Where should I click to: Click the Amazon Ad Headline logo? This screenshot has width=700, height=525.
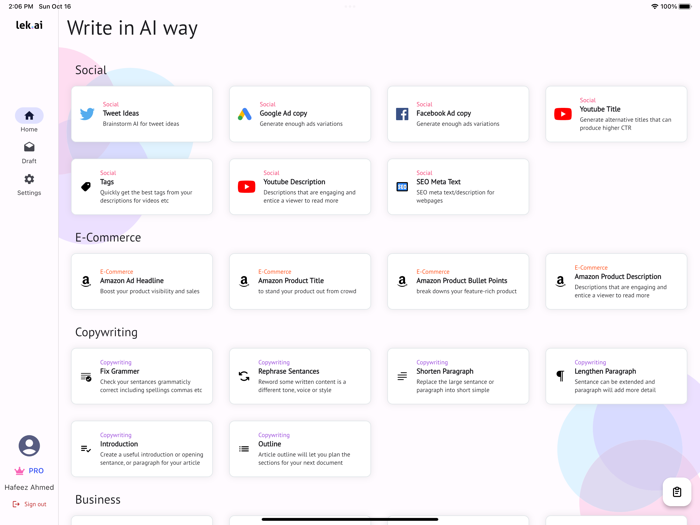[86, 281]
